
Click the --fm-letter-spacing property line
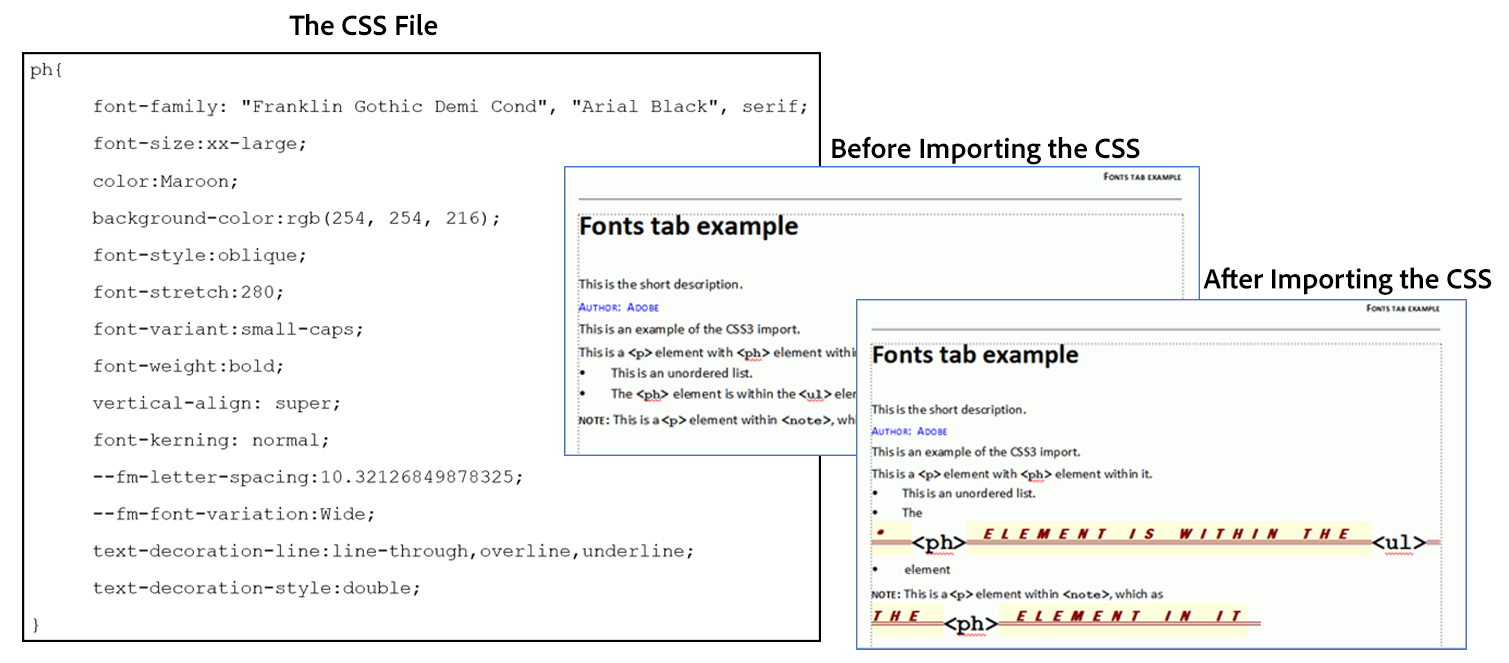point(307,477)
